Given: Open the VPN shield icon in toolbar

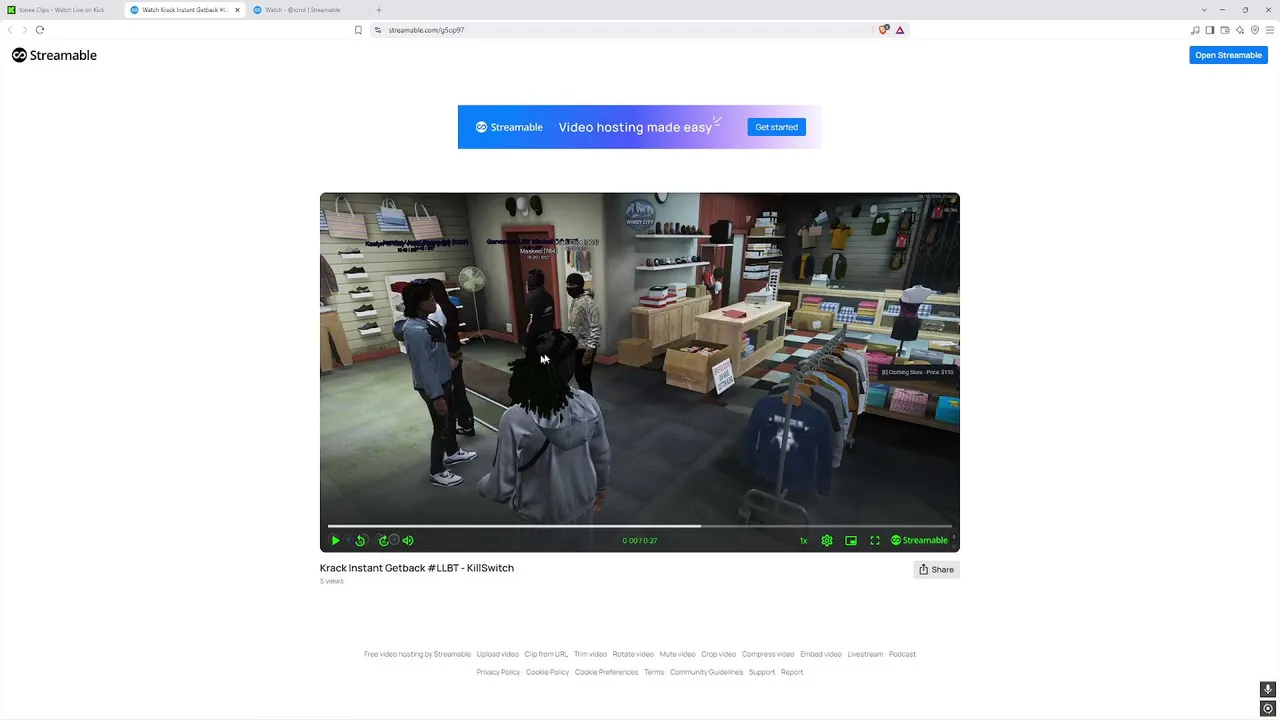Looking at the screenshot, I should pyautogui.click(x=1255, y=30).
